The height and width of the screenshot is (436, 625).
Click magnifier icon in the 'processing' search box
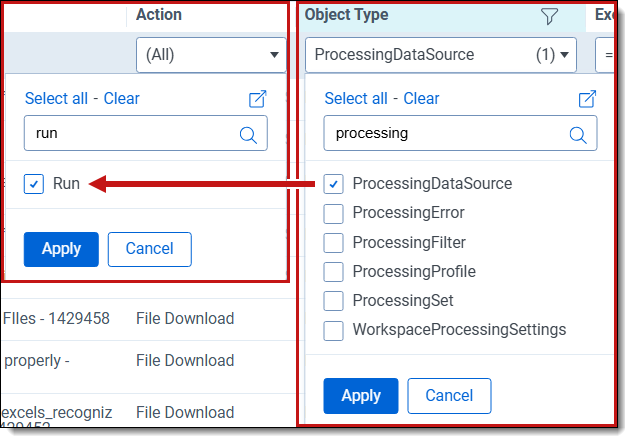(x=578, y=134)
